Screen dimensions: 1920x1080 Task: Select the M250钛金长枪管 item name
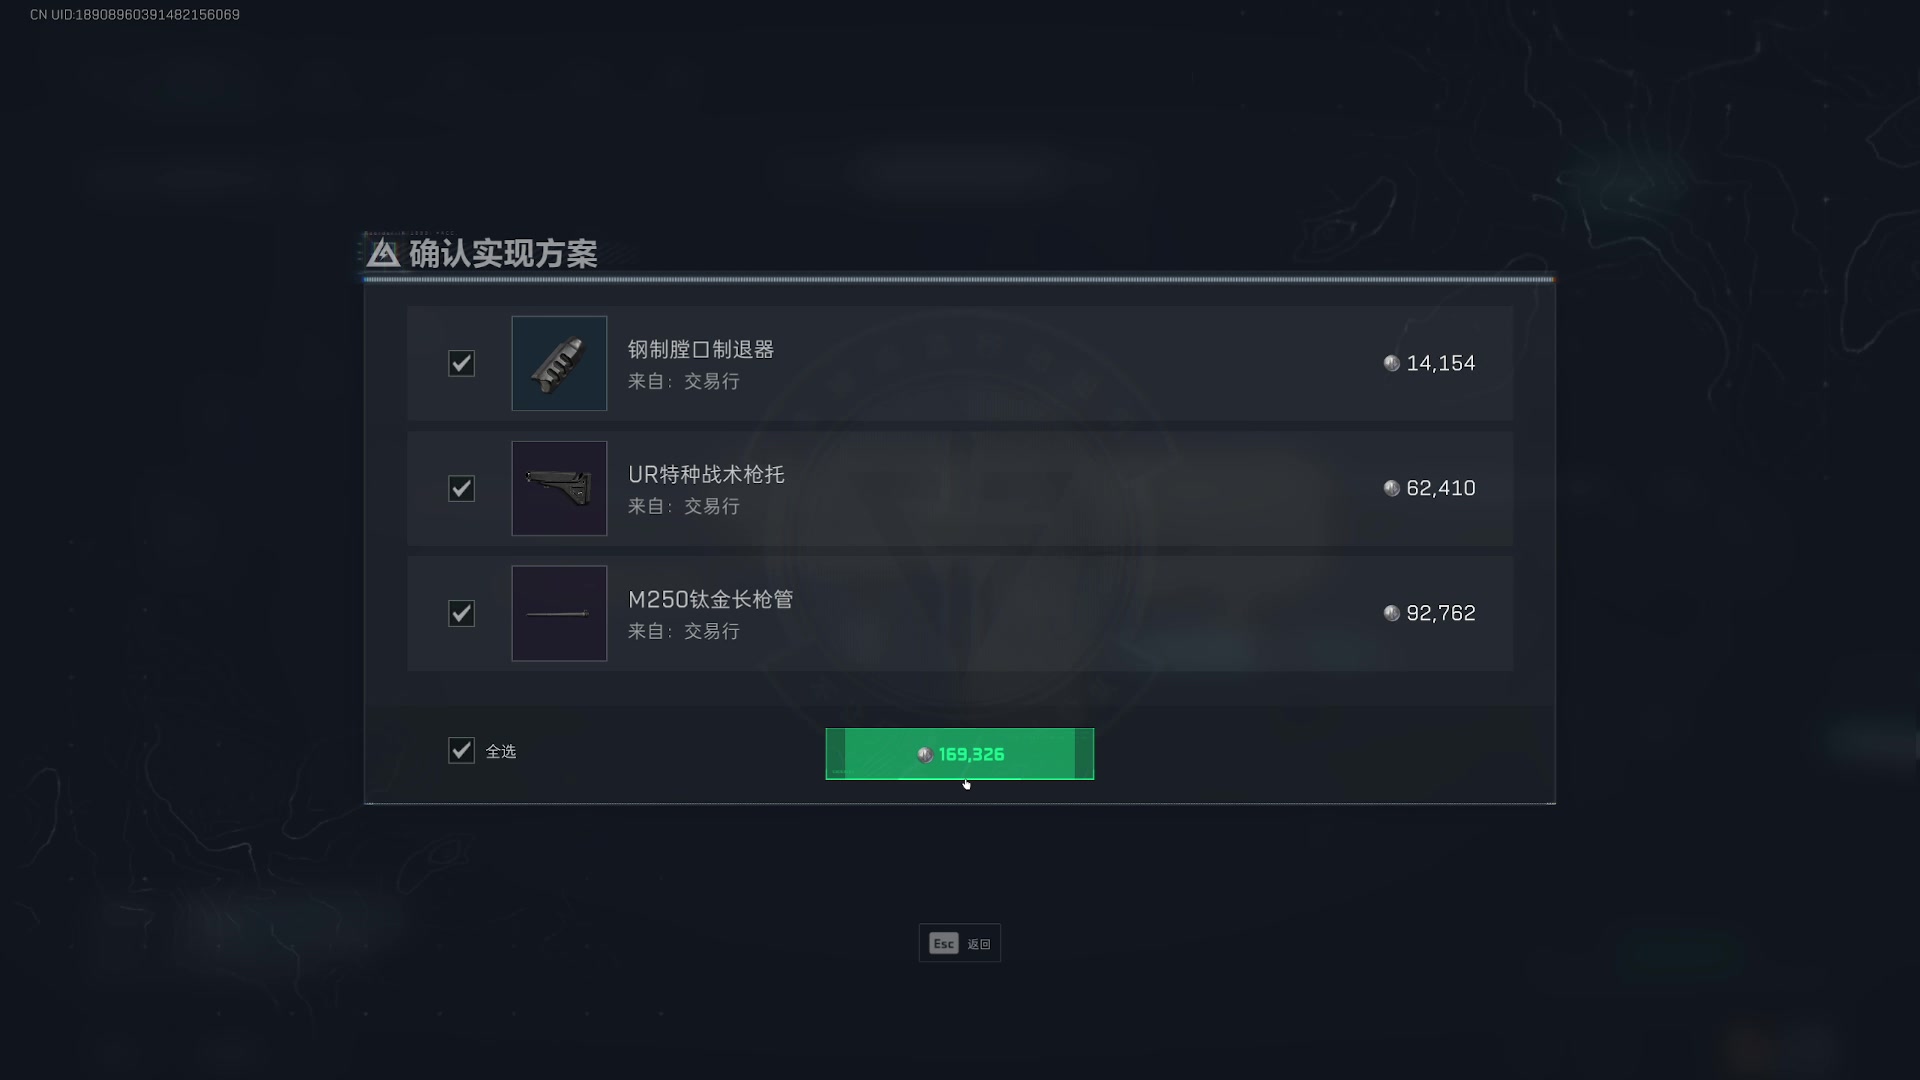(x=710, y=599)
